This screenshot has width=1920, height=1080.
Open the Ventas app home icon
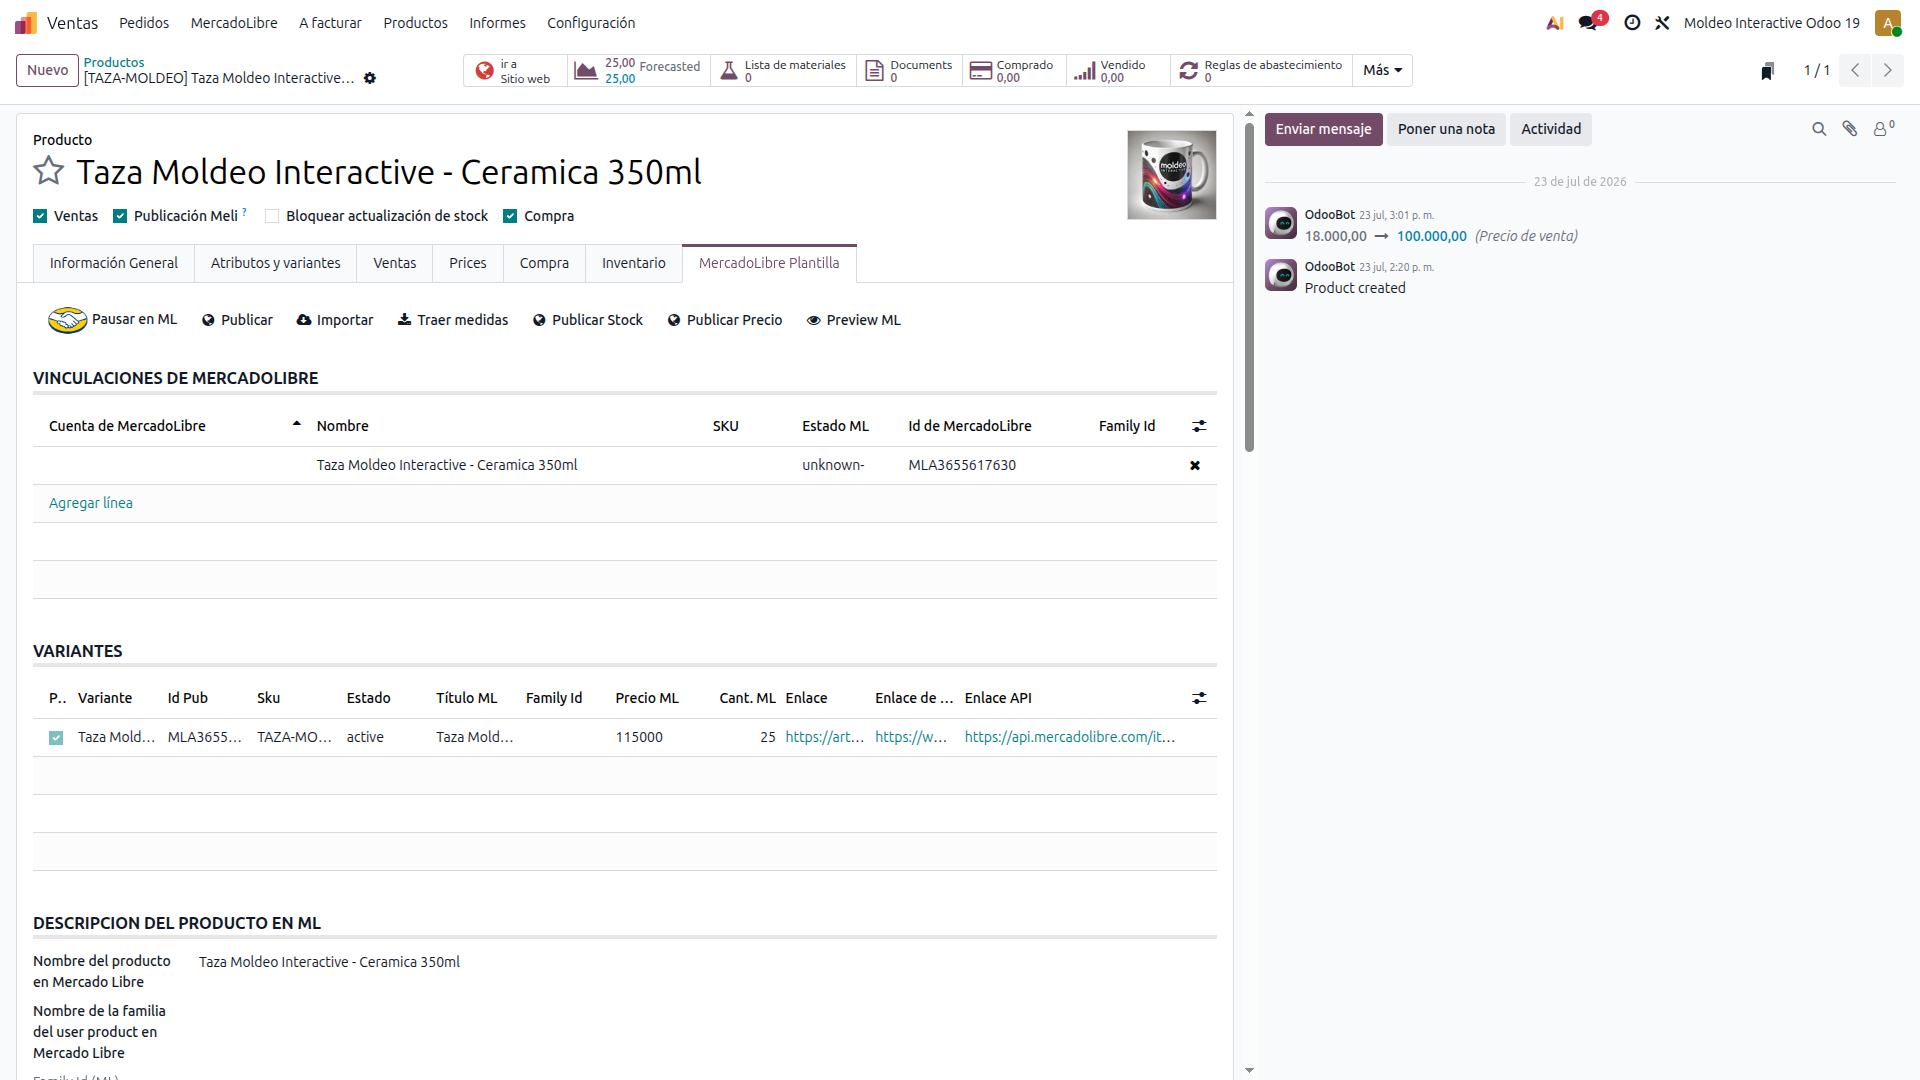(26, 22)
